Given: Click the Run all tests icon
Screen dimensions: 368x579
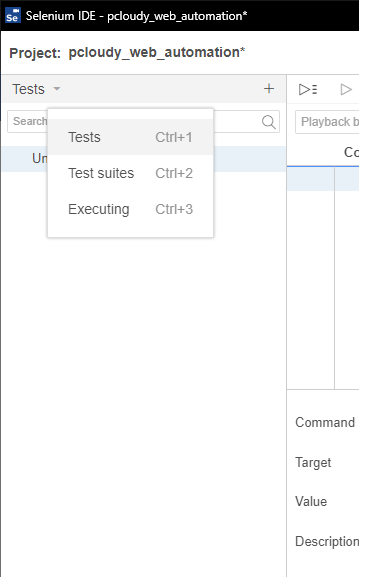Looking at the screenshot, I should tap(308, 89).
